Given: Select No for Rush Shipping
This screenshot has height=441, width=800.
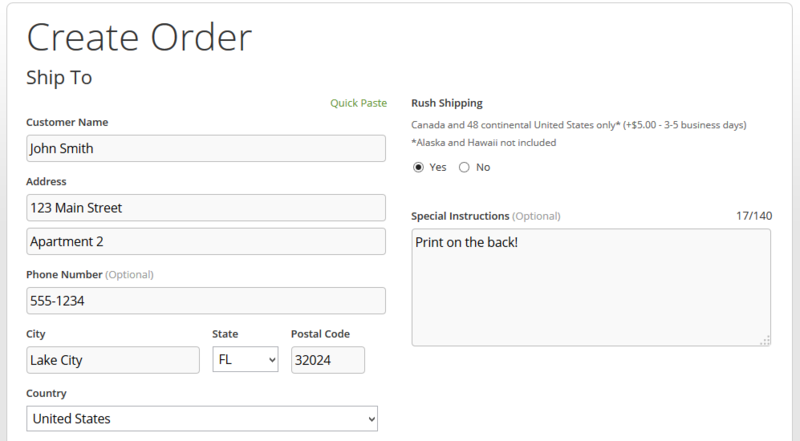Looking at the screenshot, I should [464, 167].
